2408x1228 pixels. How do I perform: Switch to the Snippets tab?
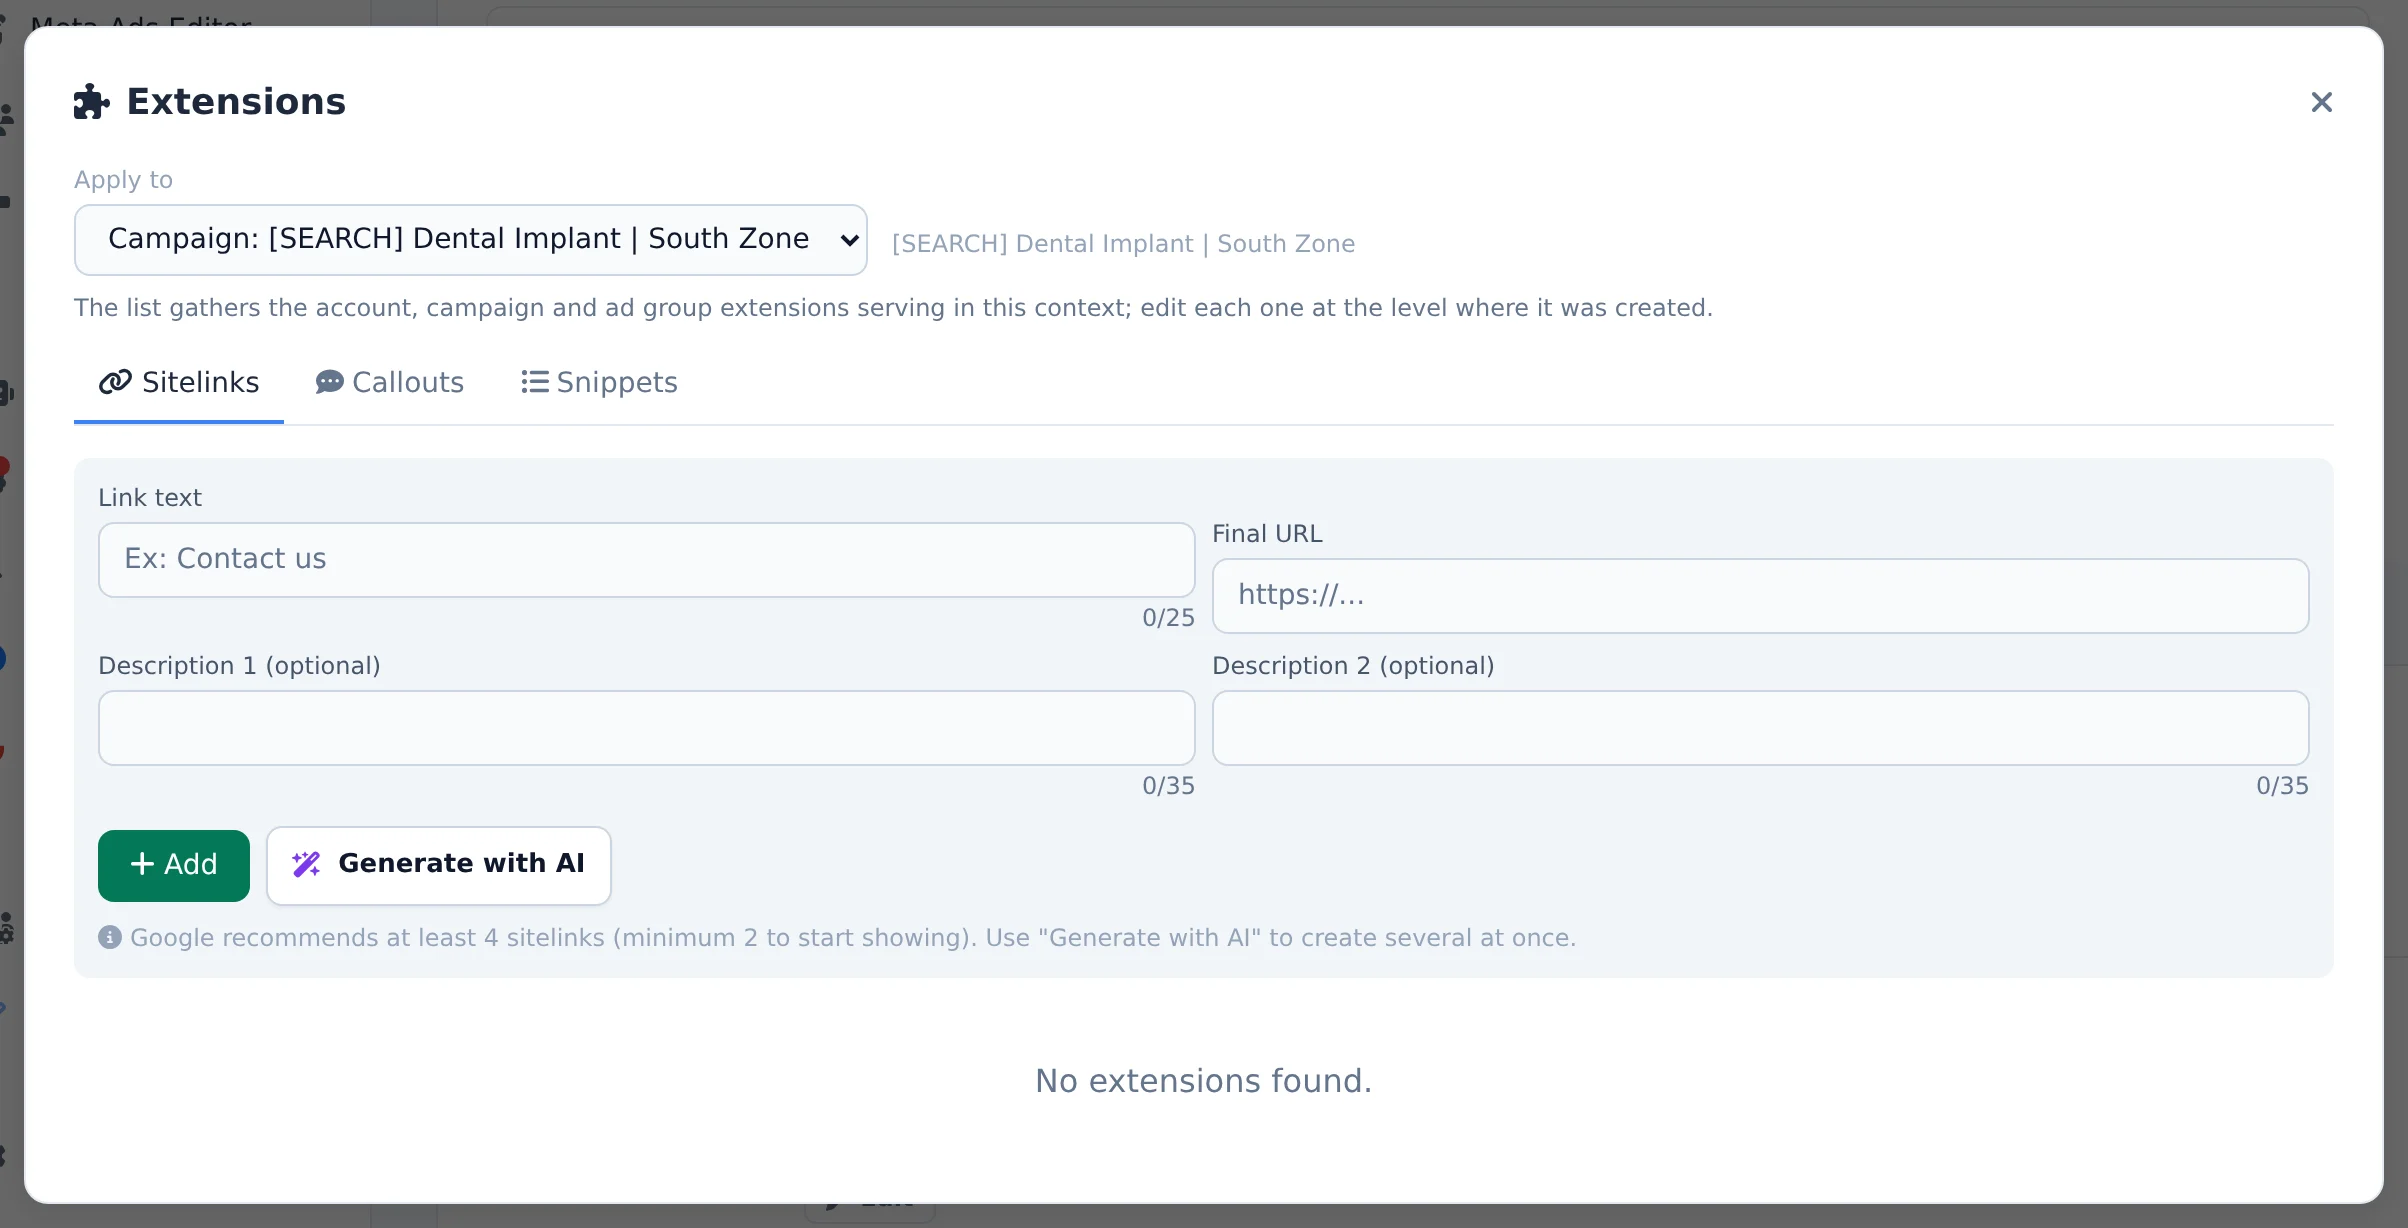pos(599,383)
